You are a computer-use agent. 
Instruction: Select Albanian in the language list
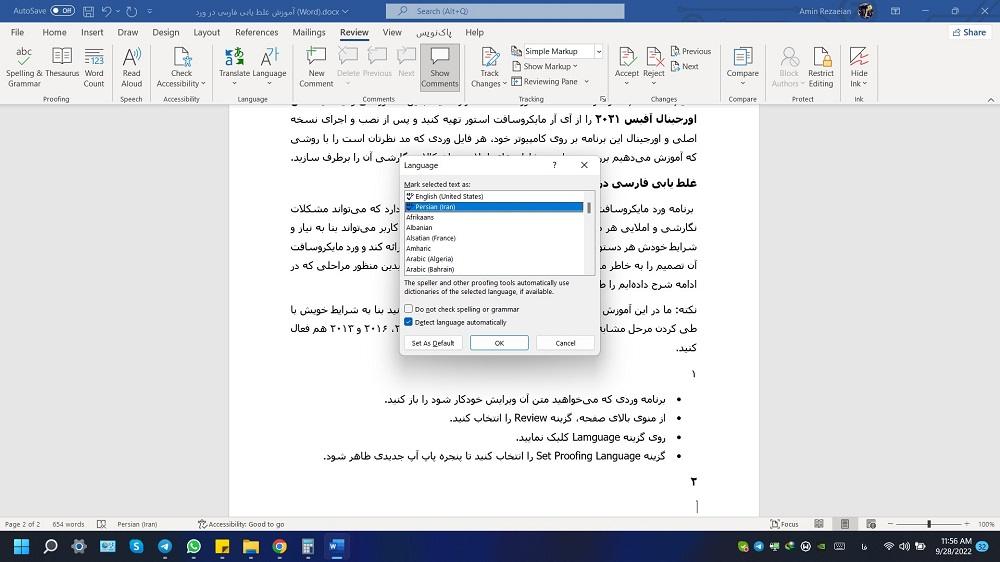coord(420,228)
